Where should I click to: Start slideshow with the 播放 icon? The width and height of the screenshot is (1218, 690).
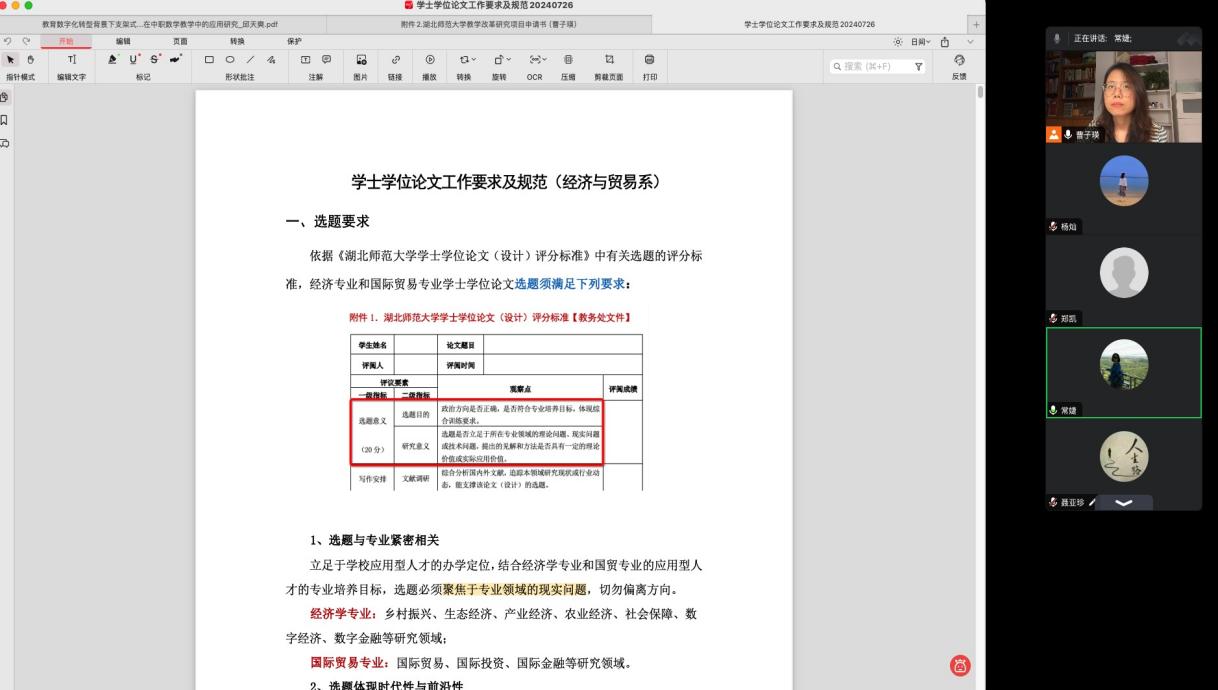pos(430,60)
